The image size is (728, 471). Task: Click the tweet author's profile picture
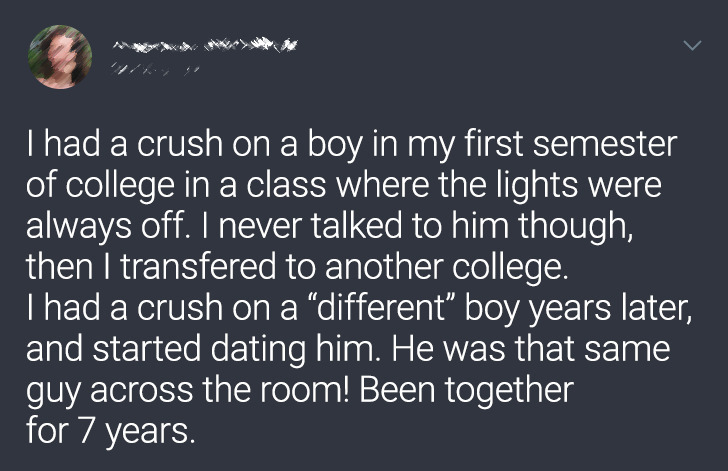[x=60, y=57]
